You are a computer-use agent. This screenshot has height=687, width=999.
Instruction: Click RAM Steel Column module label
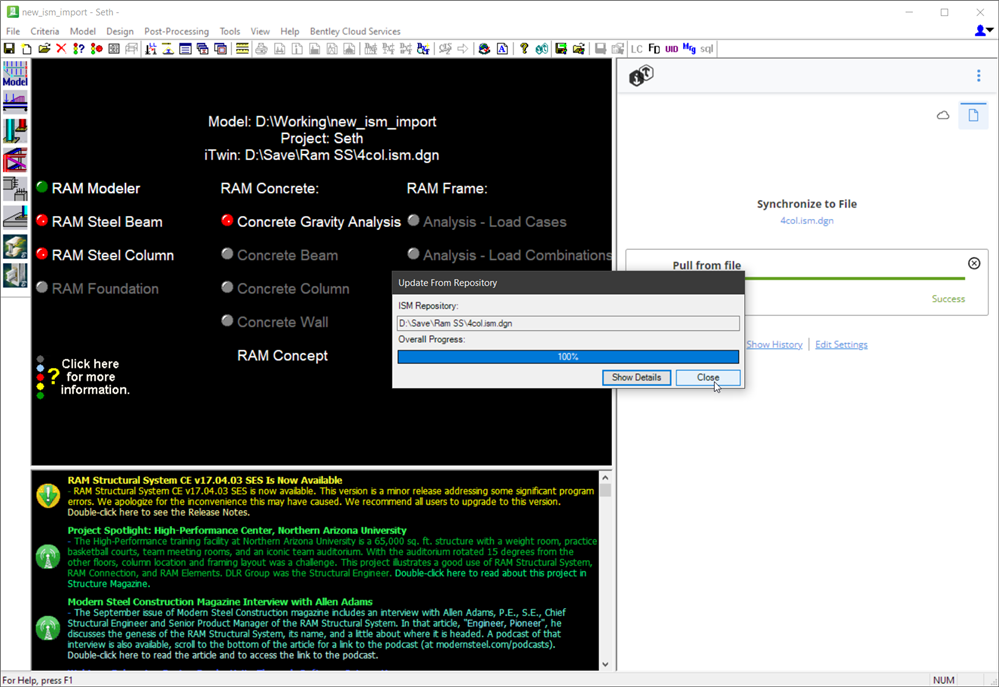click(x=113, y=255)
